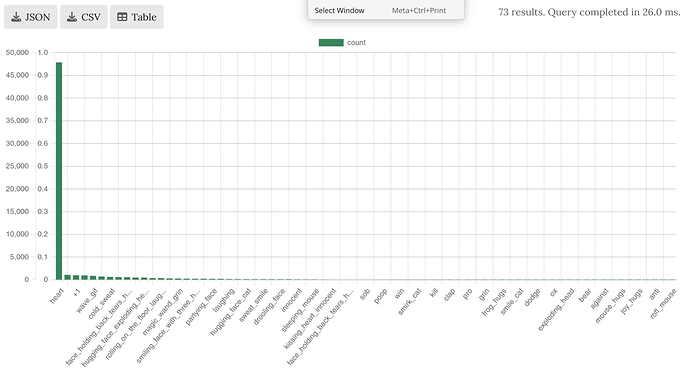This screenshot has height=370, width=690.
Task: Click the cold_sweat axis label
Action: (102, 304)
